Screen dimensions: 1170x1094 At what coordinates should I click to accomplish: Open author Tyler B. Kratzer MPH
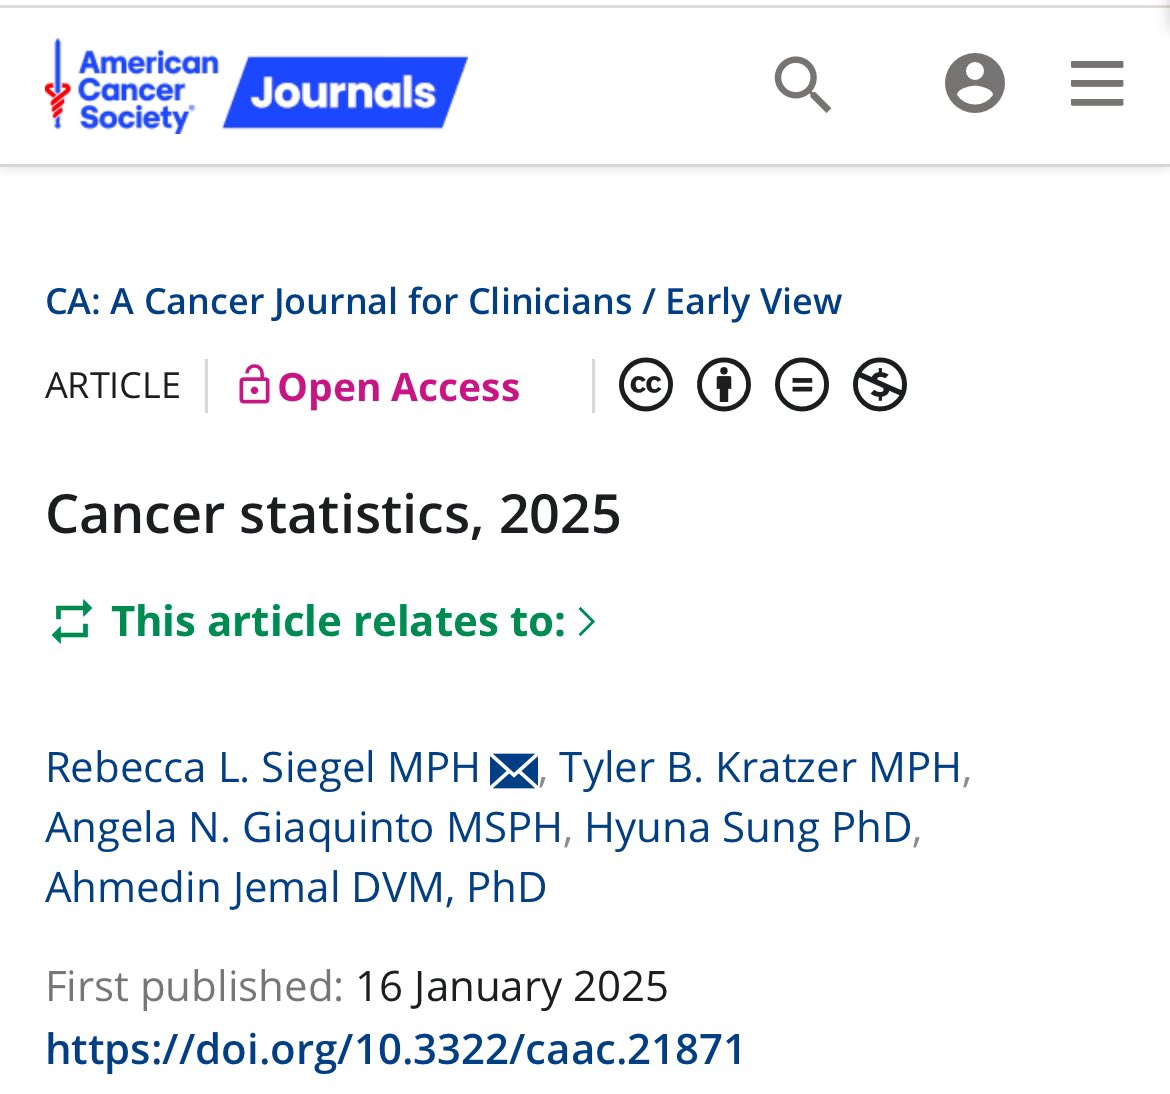(x=760, y=768)
